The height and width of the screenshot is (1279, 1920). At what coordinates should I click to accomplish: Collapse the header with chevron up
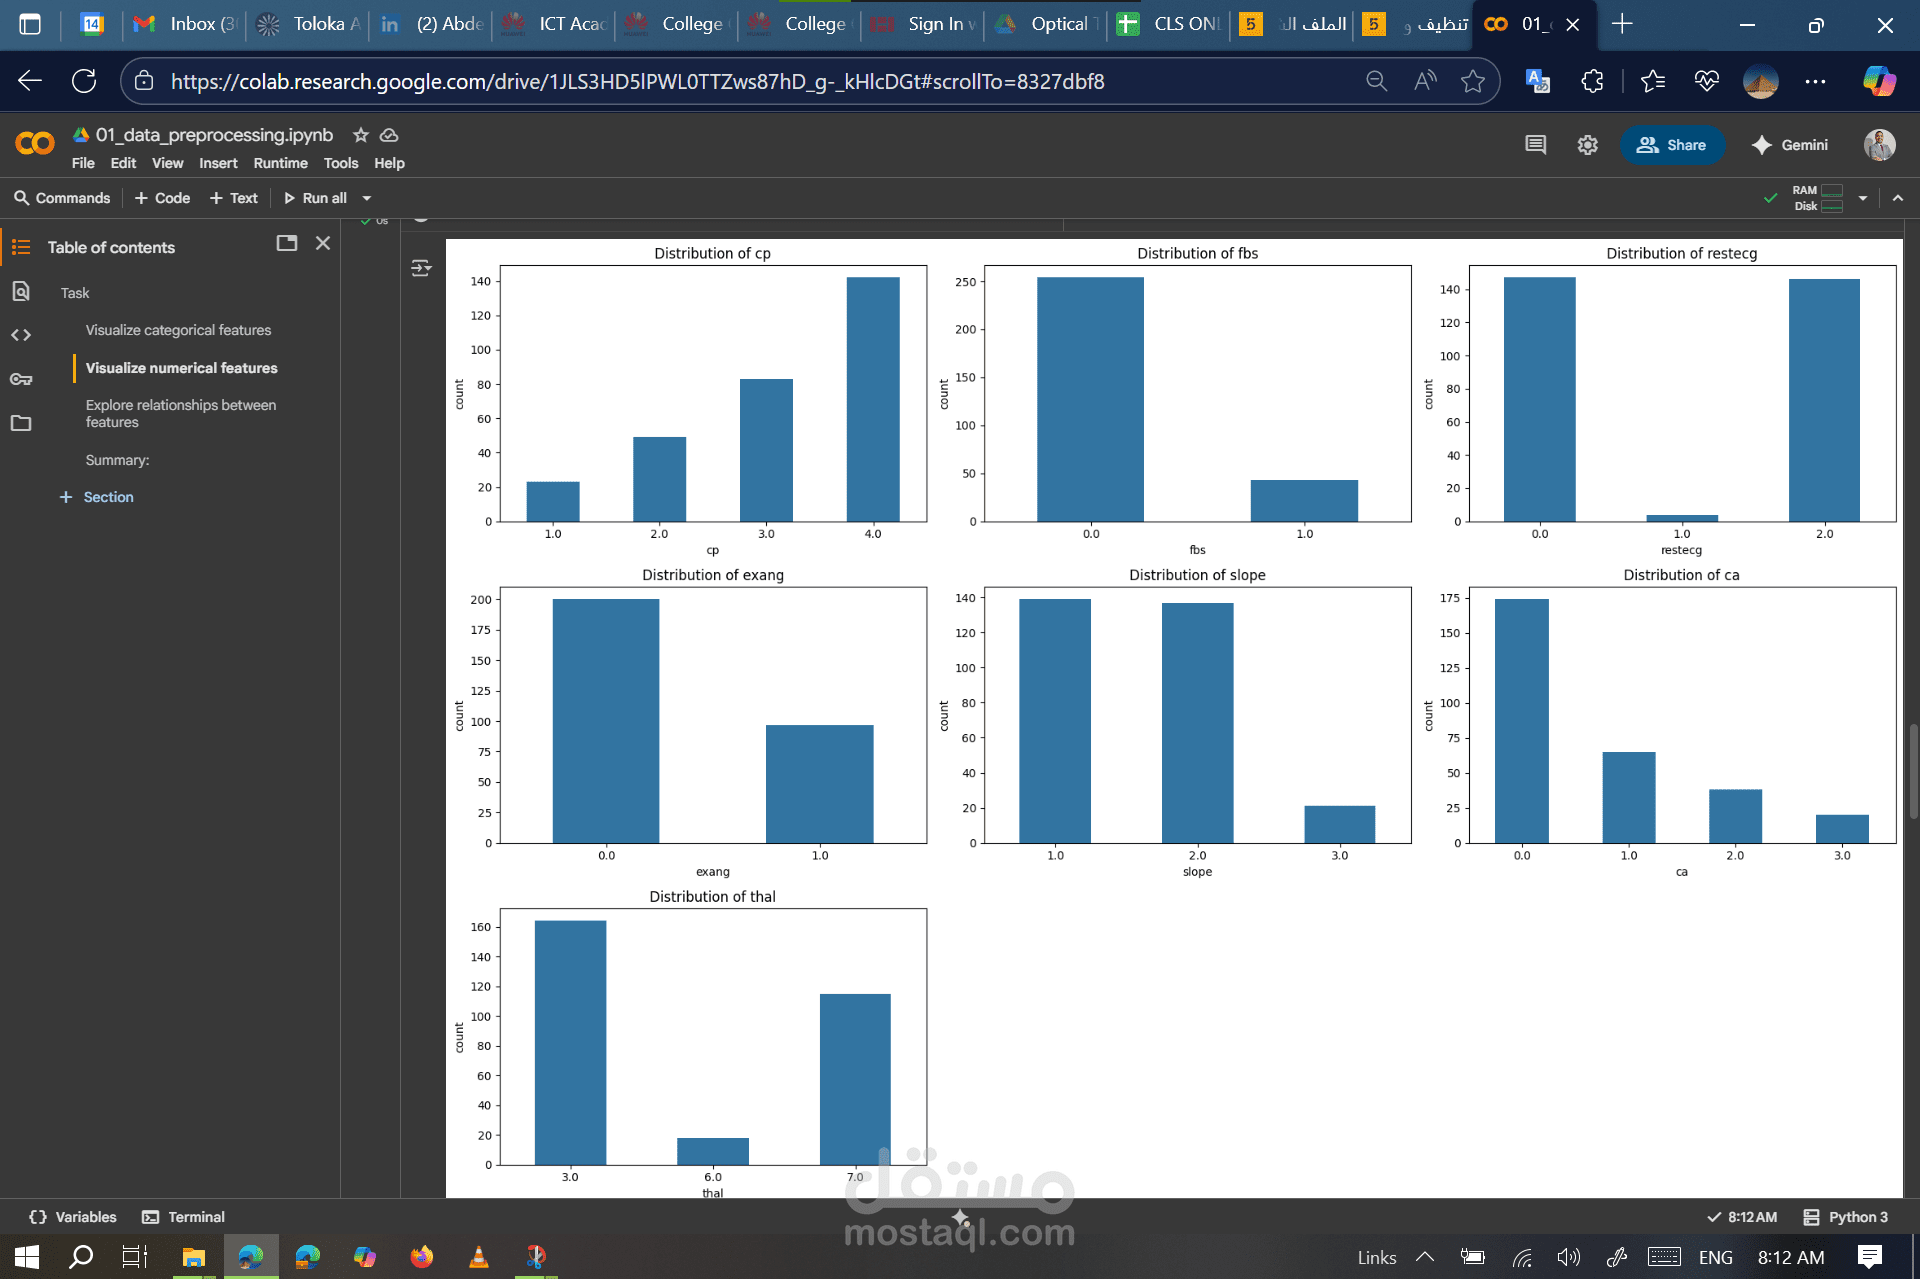pyautogui.click(x=1897, y=198)
